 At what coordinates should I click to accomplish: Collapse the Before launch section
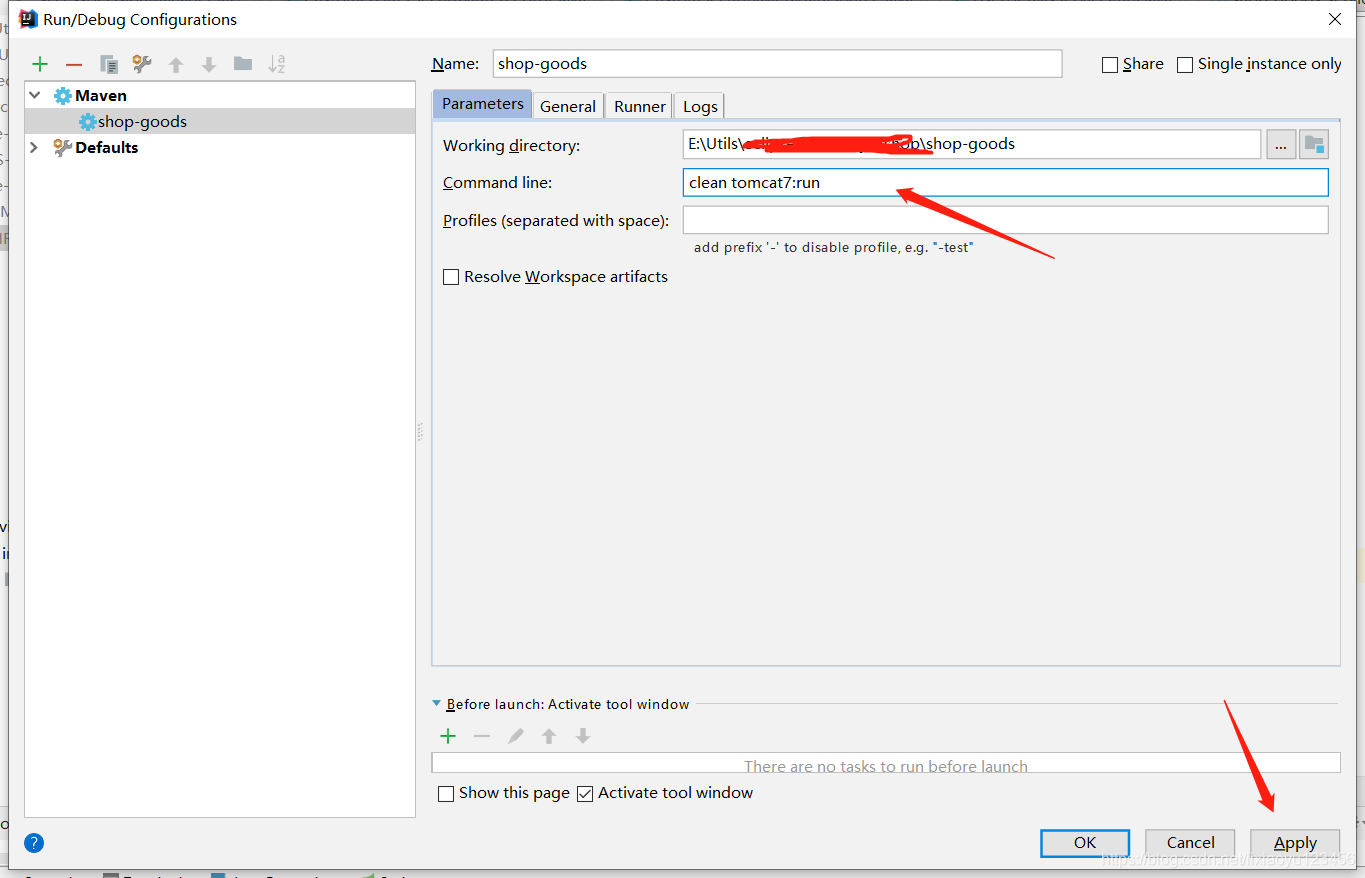(436, 704)
